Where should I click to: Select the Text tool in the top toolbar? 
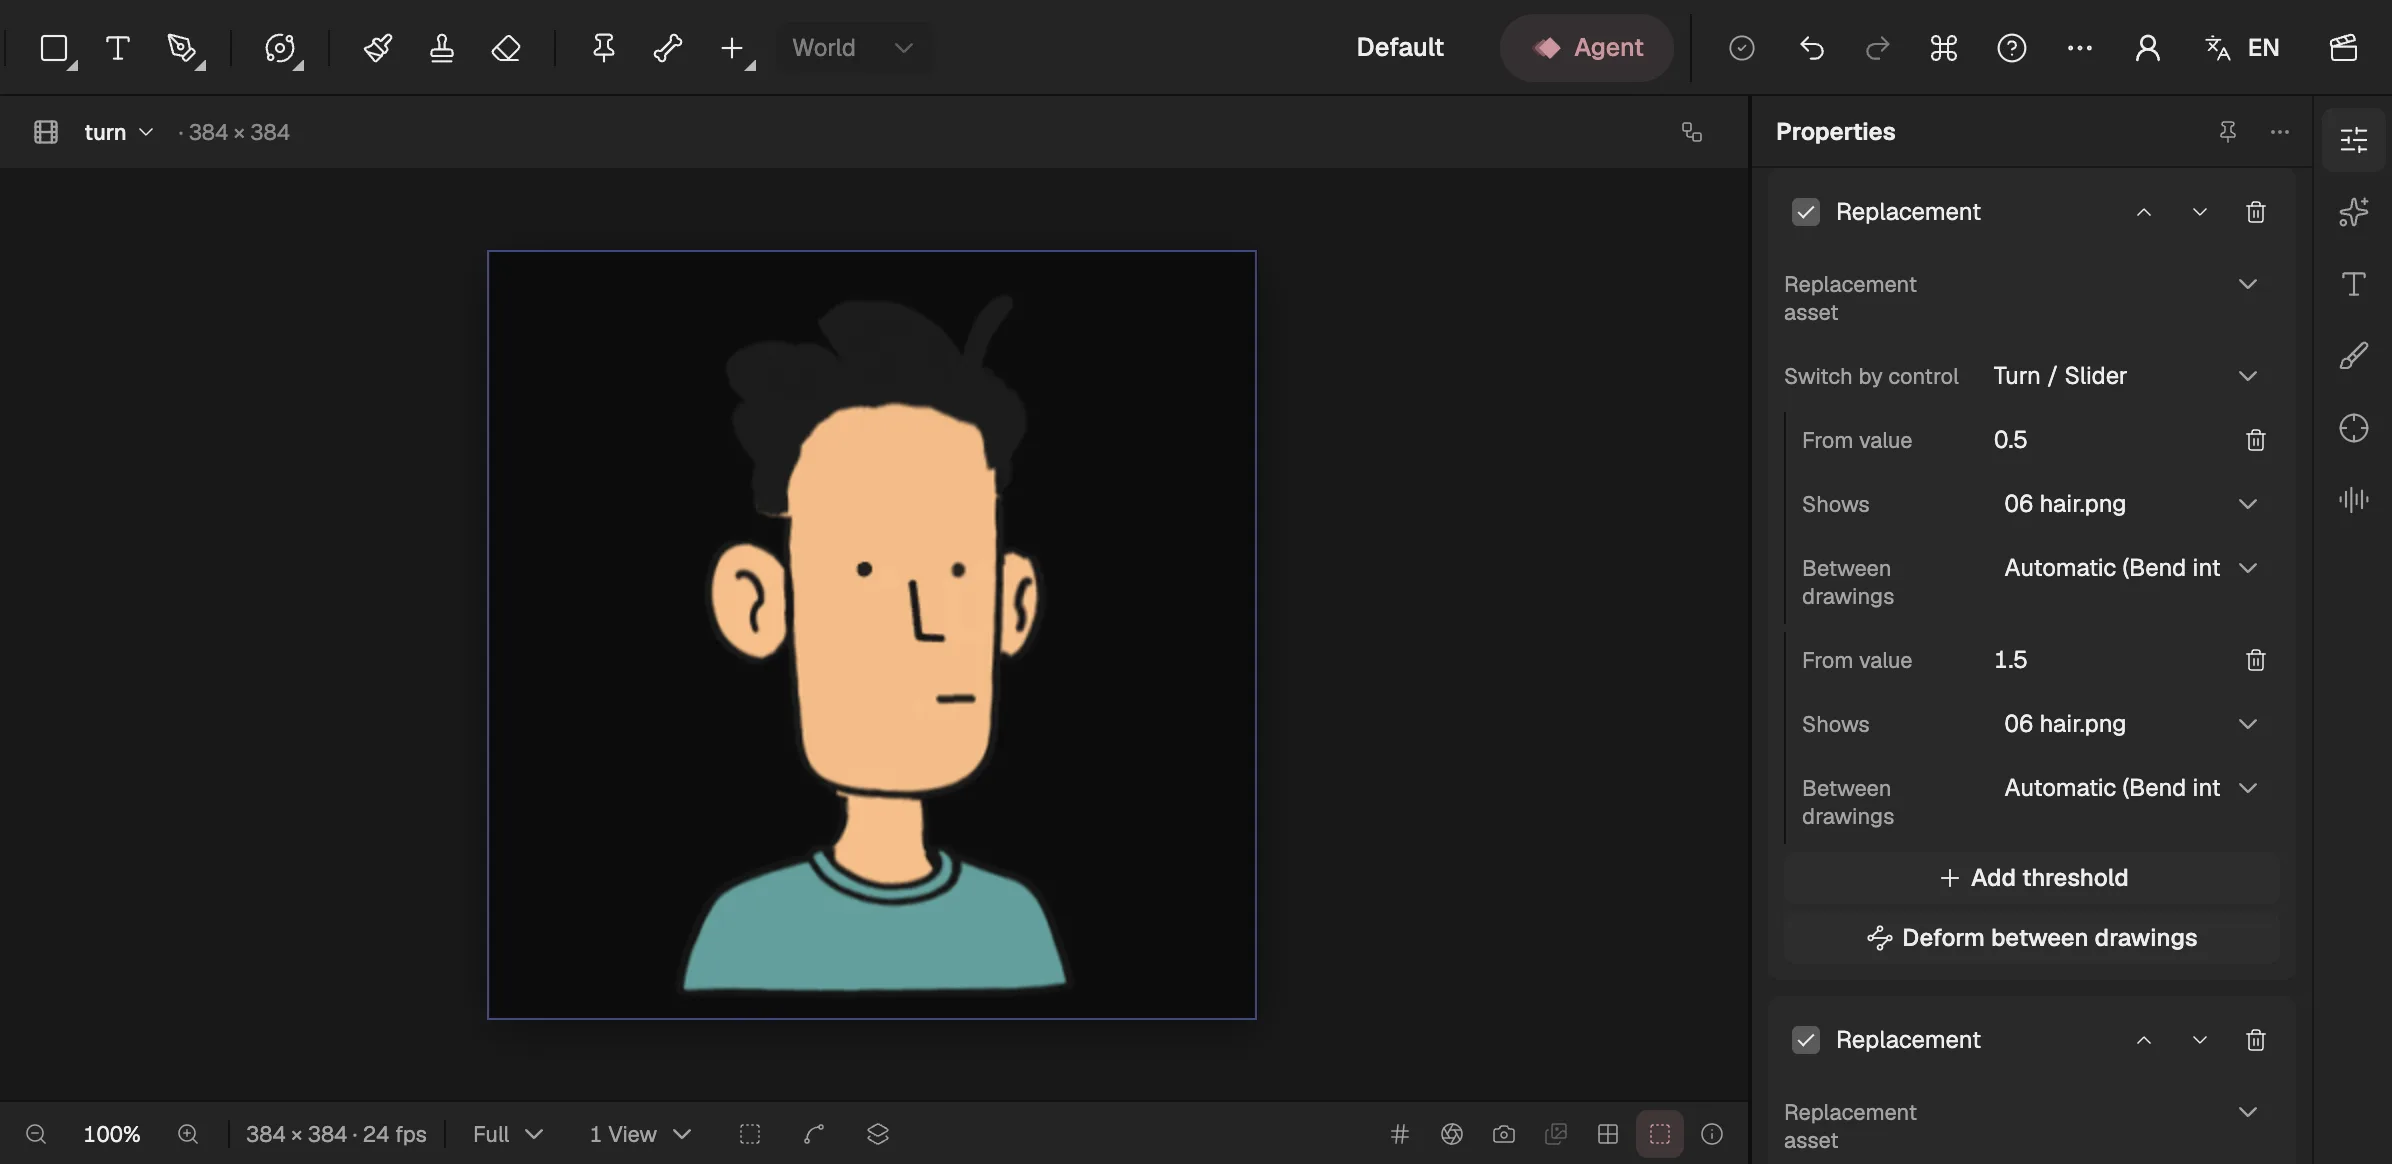tap(118, 48)
